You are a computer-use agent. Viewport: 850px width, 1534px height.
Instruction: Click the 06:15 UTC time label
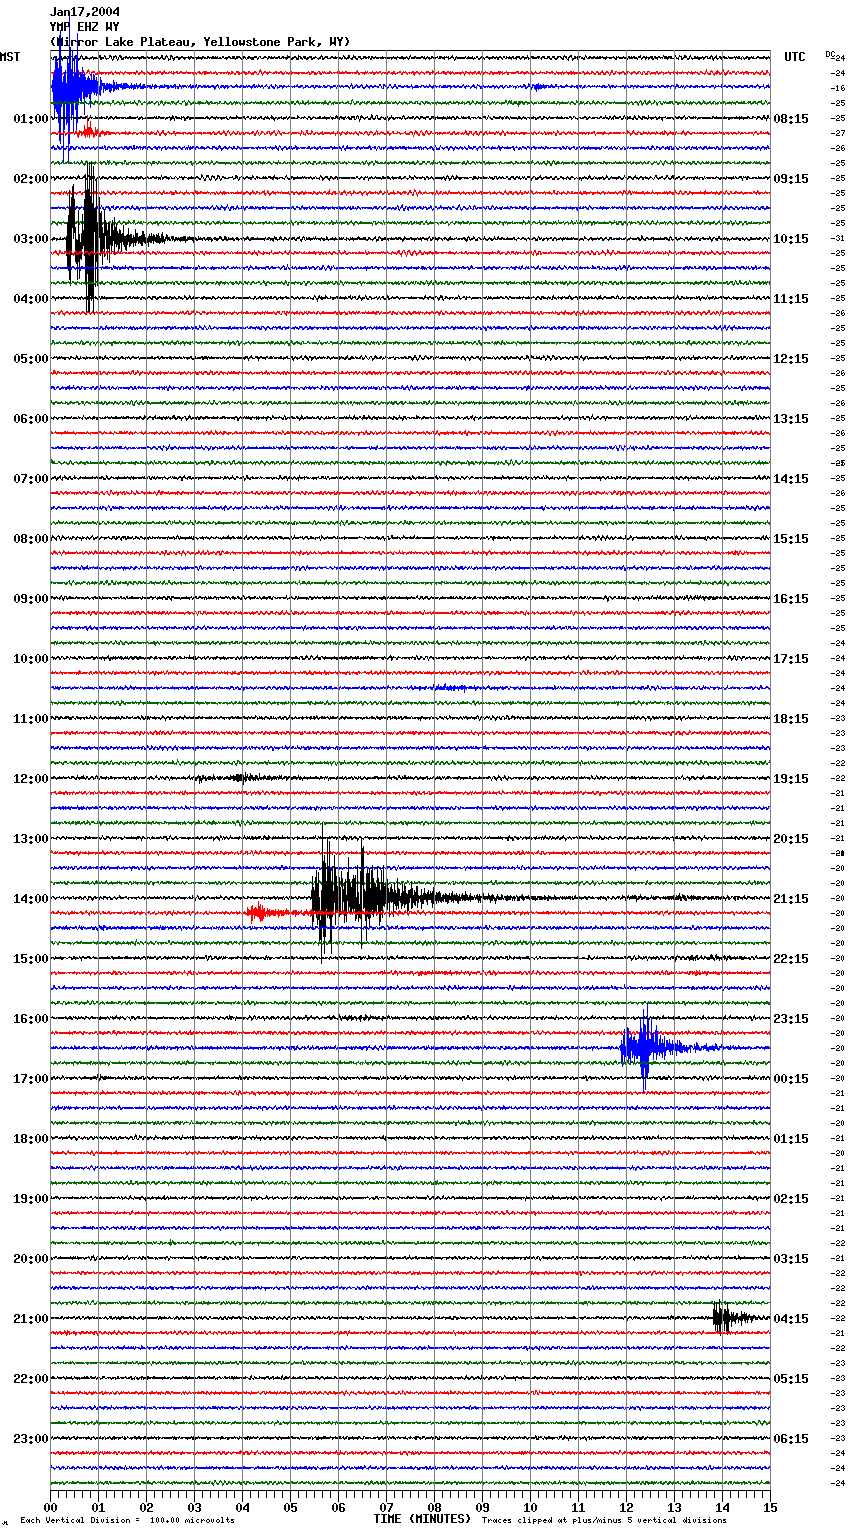click(791, 1439)
